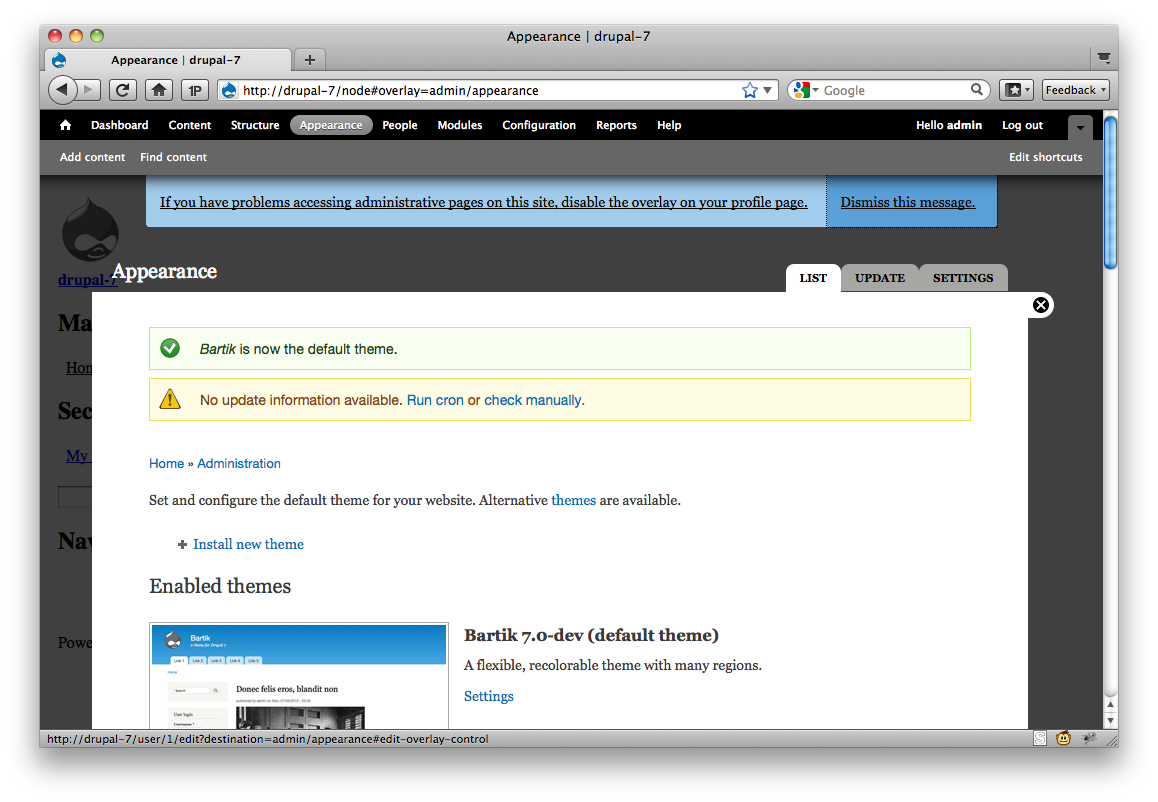Click the 1P password toolbar icon
The height and width of the screenshot is (802, 1158).
[x=194, y=89]
